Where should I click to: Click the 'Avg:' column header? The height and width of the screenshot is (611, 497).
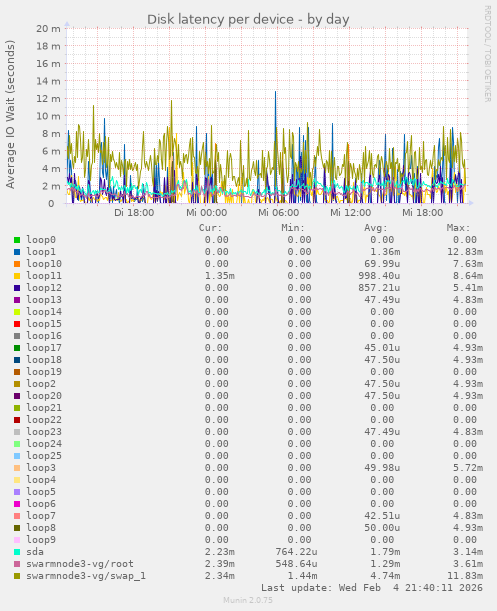pyautogui.click(x=376, y=228)
